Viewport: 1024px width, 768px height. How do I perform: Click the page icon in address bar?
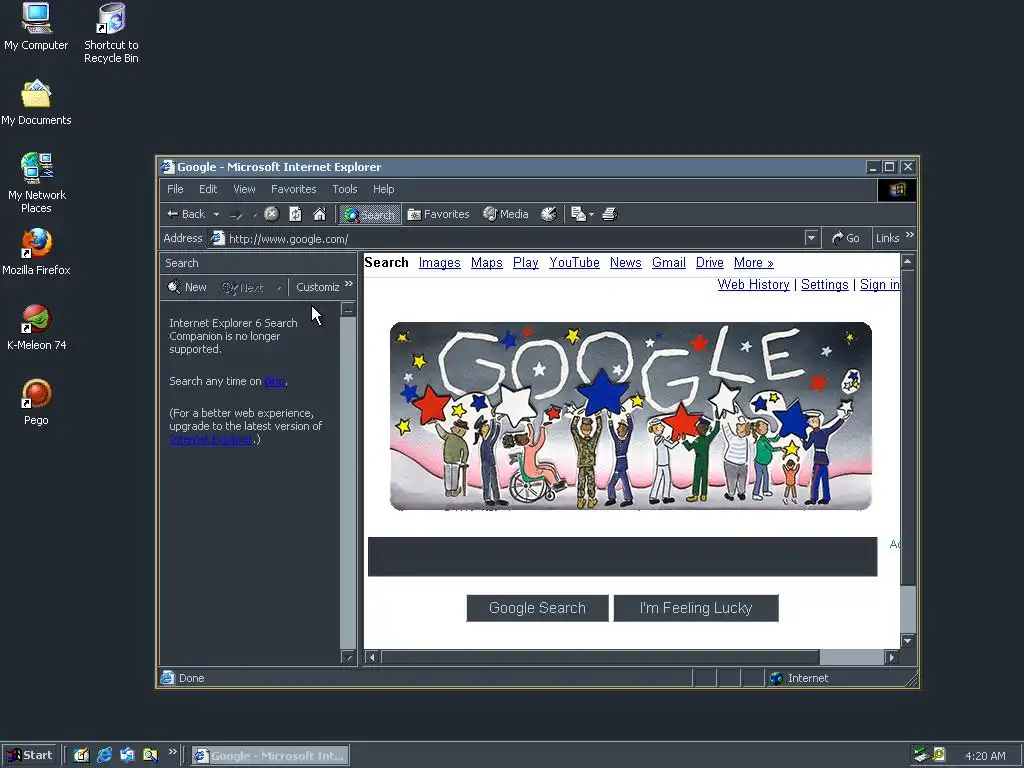[x=217, y=238]
